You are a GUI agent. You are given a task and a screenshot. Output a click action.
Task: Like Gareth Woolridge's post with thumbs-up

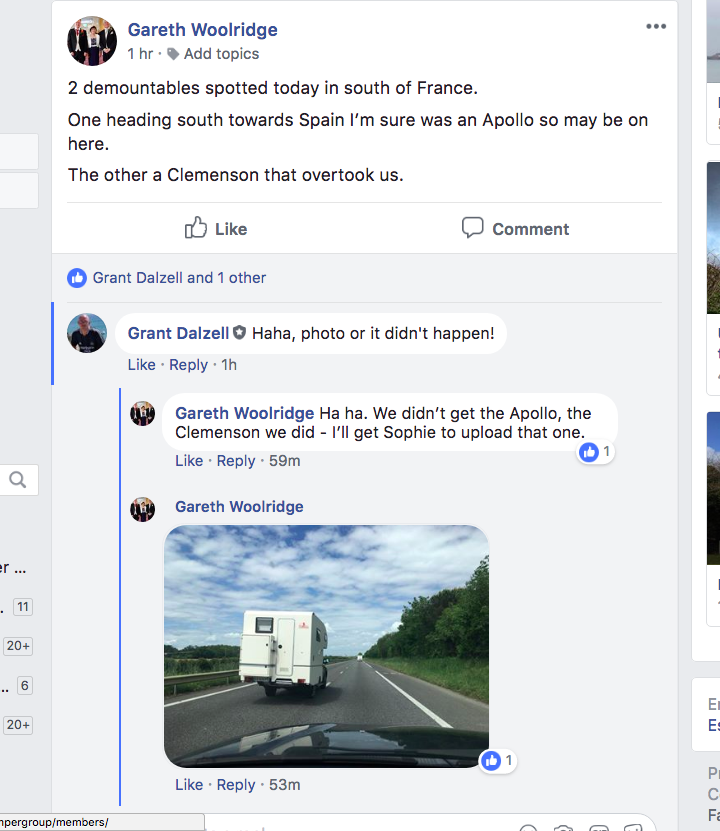click(x=216, y=229)
